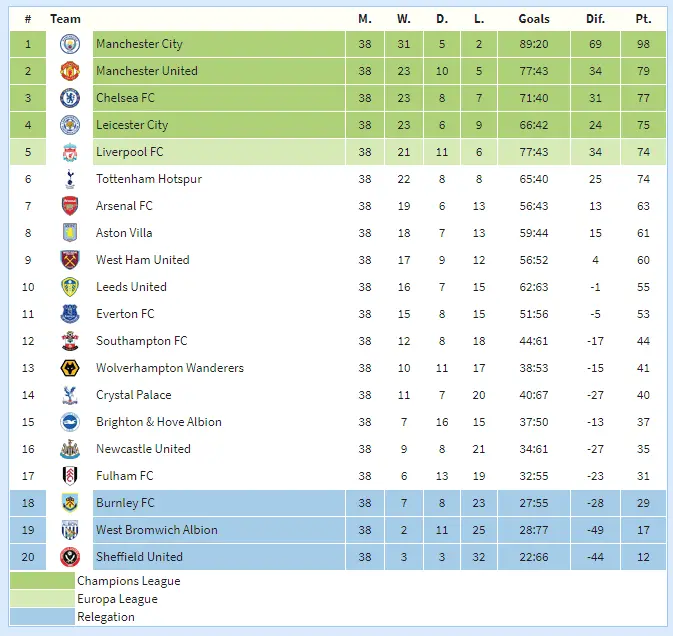Click the Manchester City club crest
The height and width of the screenshot is (636, 673).
pos(69,44)
